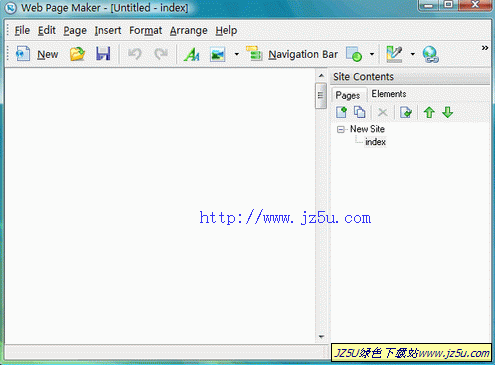Click the scrollbar up arrow

click(321, 76)
